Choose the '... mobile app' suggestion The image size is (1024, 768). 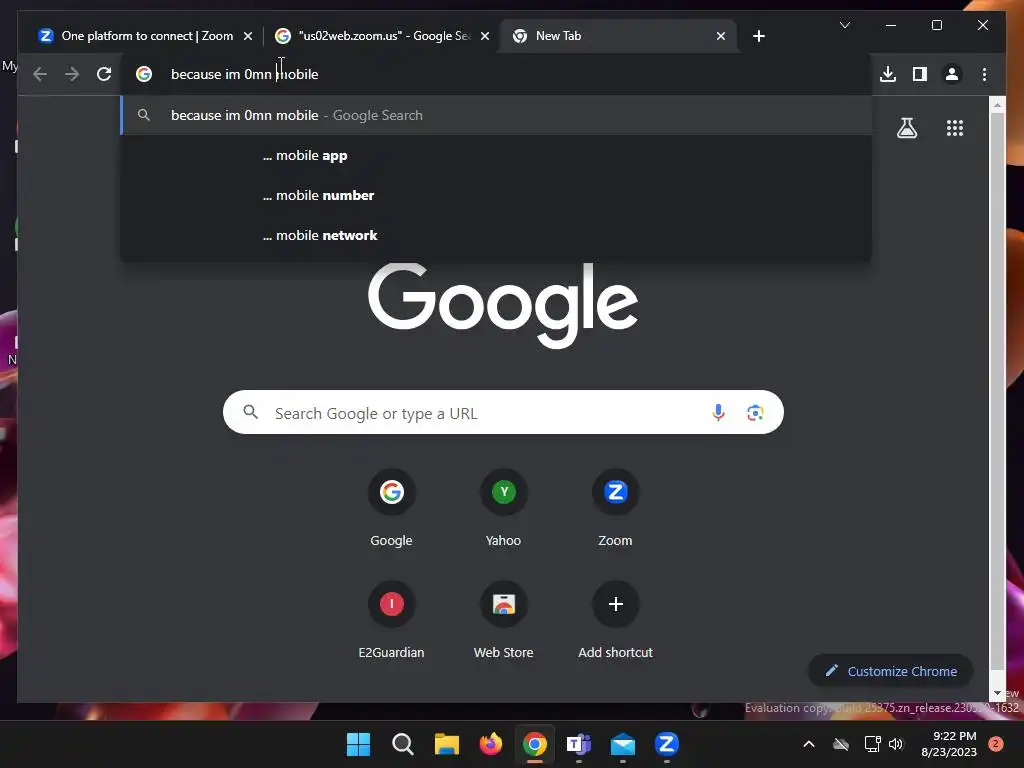tap(496, 155)
